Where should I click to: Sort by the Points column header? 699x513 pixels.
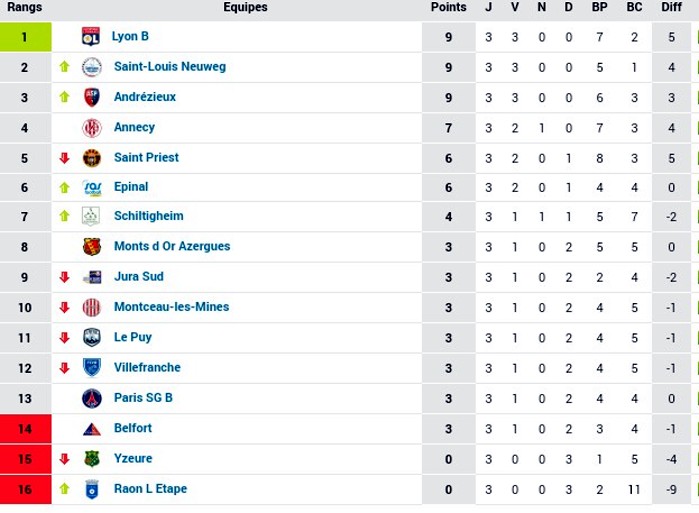(448, 7)
